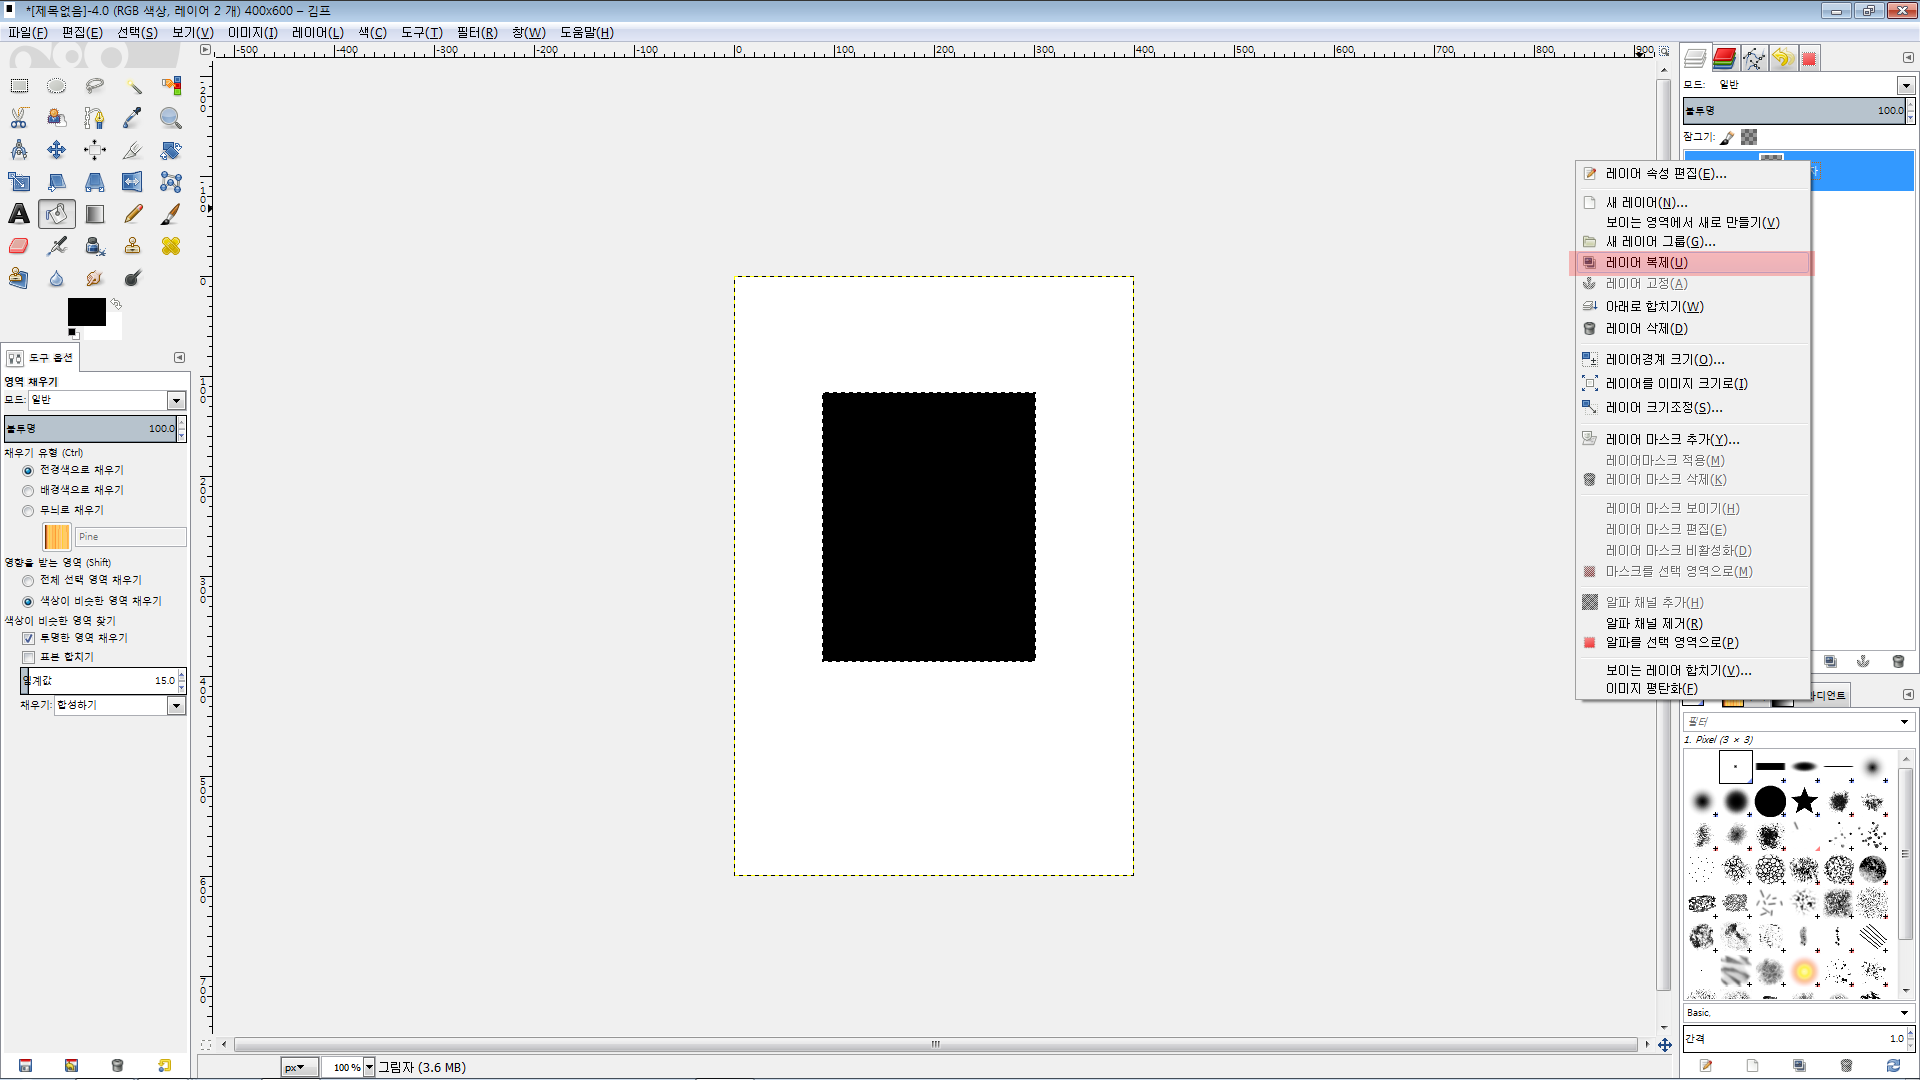Choose 레이어 복제(U) from context menu
1920x1080 pixels.
point(1692,262)
